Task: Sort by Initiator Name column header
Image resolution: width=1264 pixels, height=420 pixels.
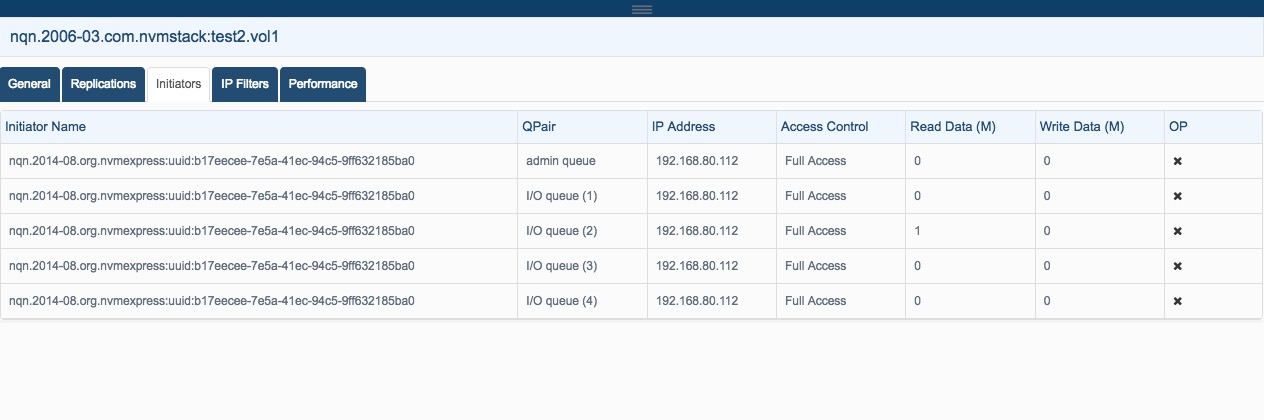Action: pyautogui.click(x=46, y=127)
